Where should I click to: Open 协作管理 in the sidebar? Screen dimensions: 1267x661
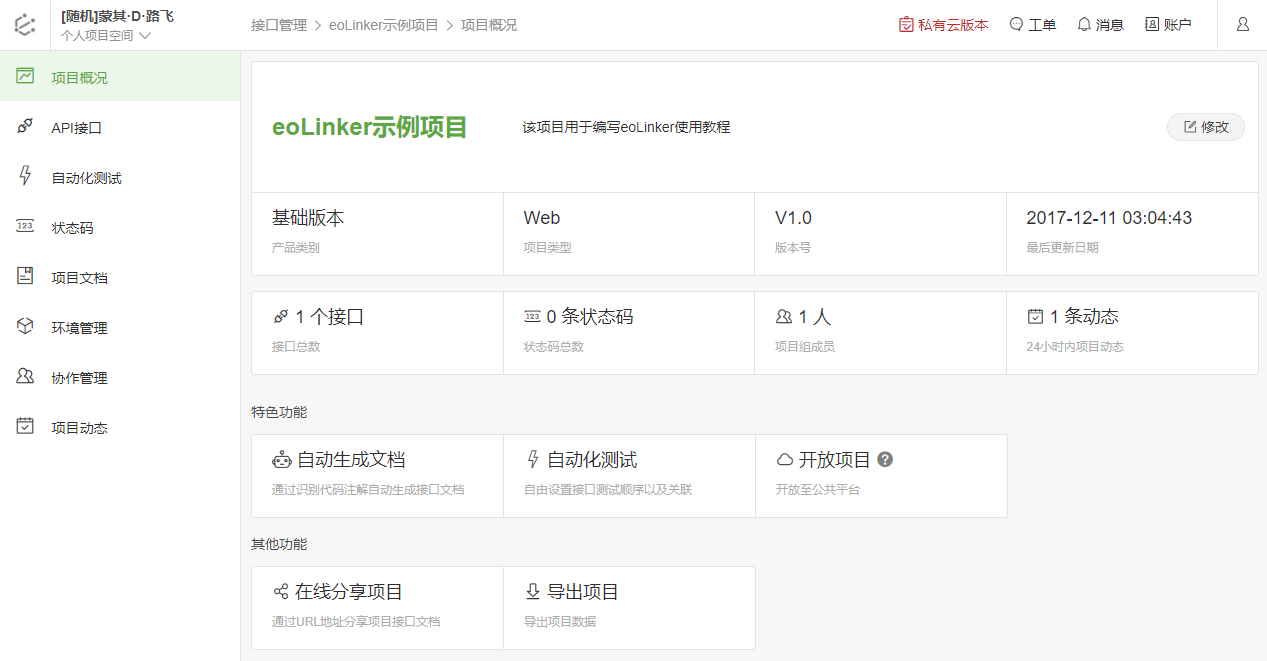pyautogui.click(x=120, y=377)
